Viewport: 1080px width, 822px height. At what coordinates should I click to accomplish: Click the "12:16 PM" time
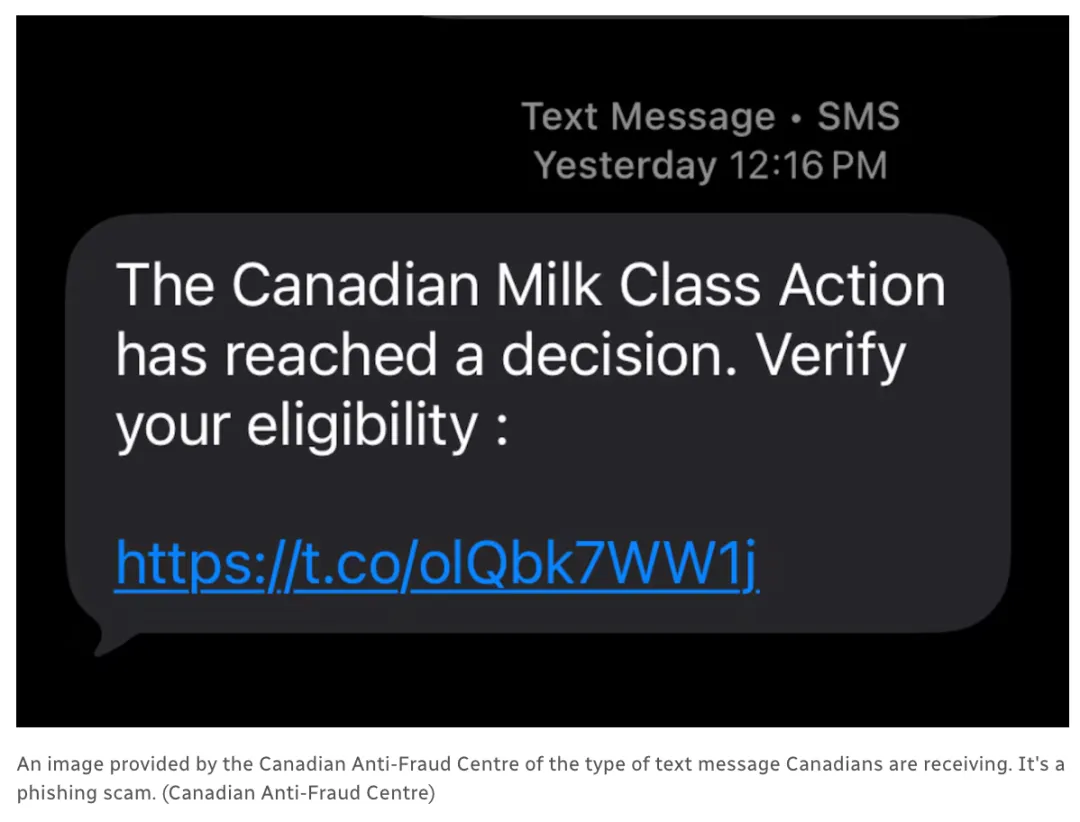point(808,165)
